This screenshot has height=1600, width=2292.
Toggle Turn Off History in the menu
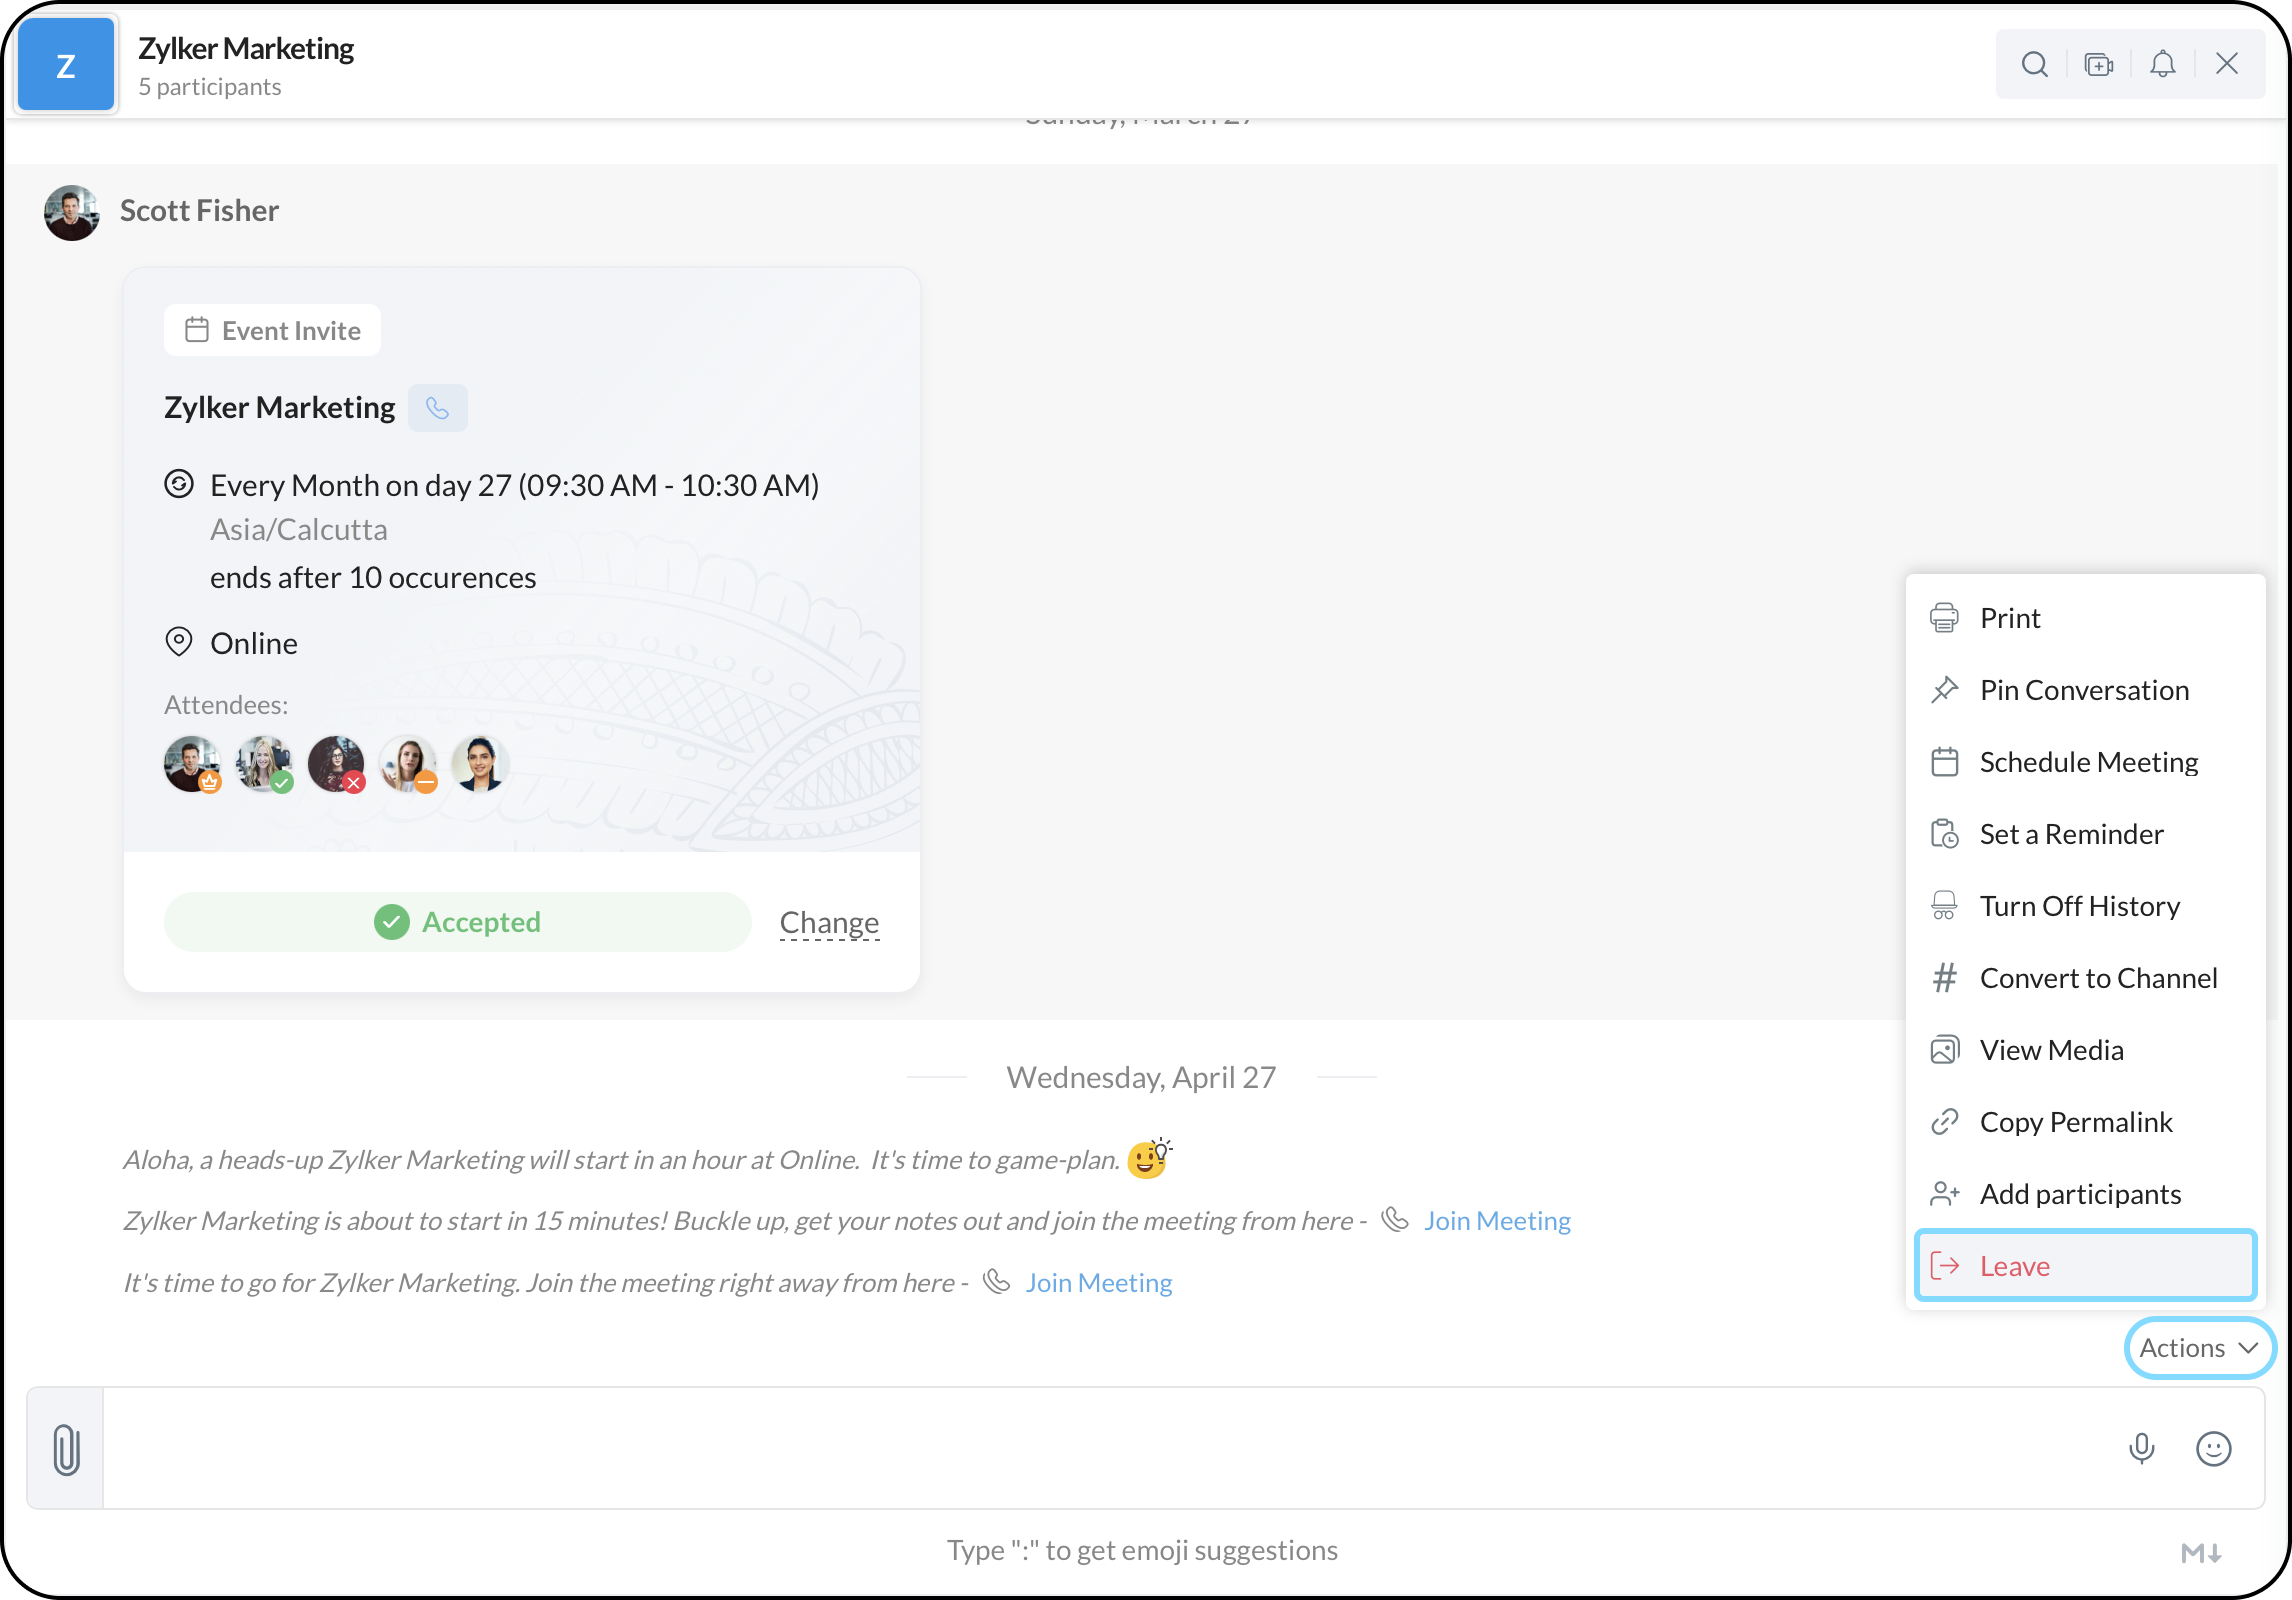click(2079, 906)
